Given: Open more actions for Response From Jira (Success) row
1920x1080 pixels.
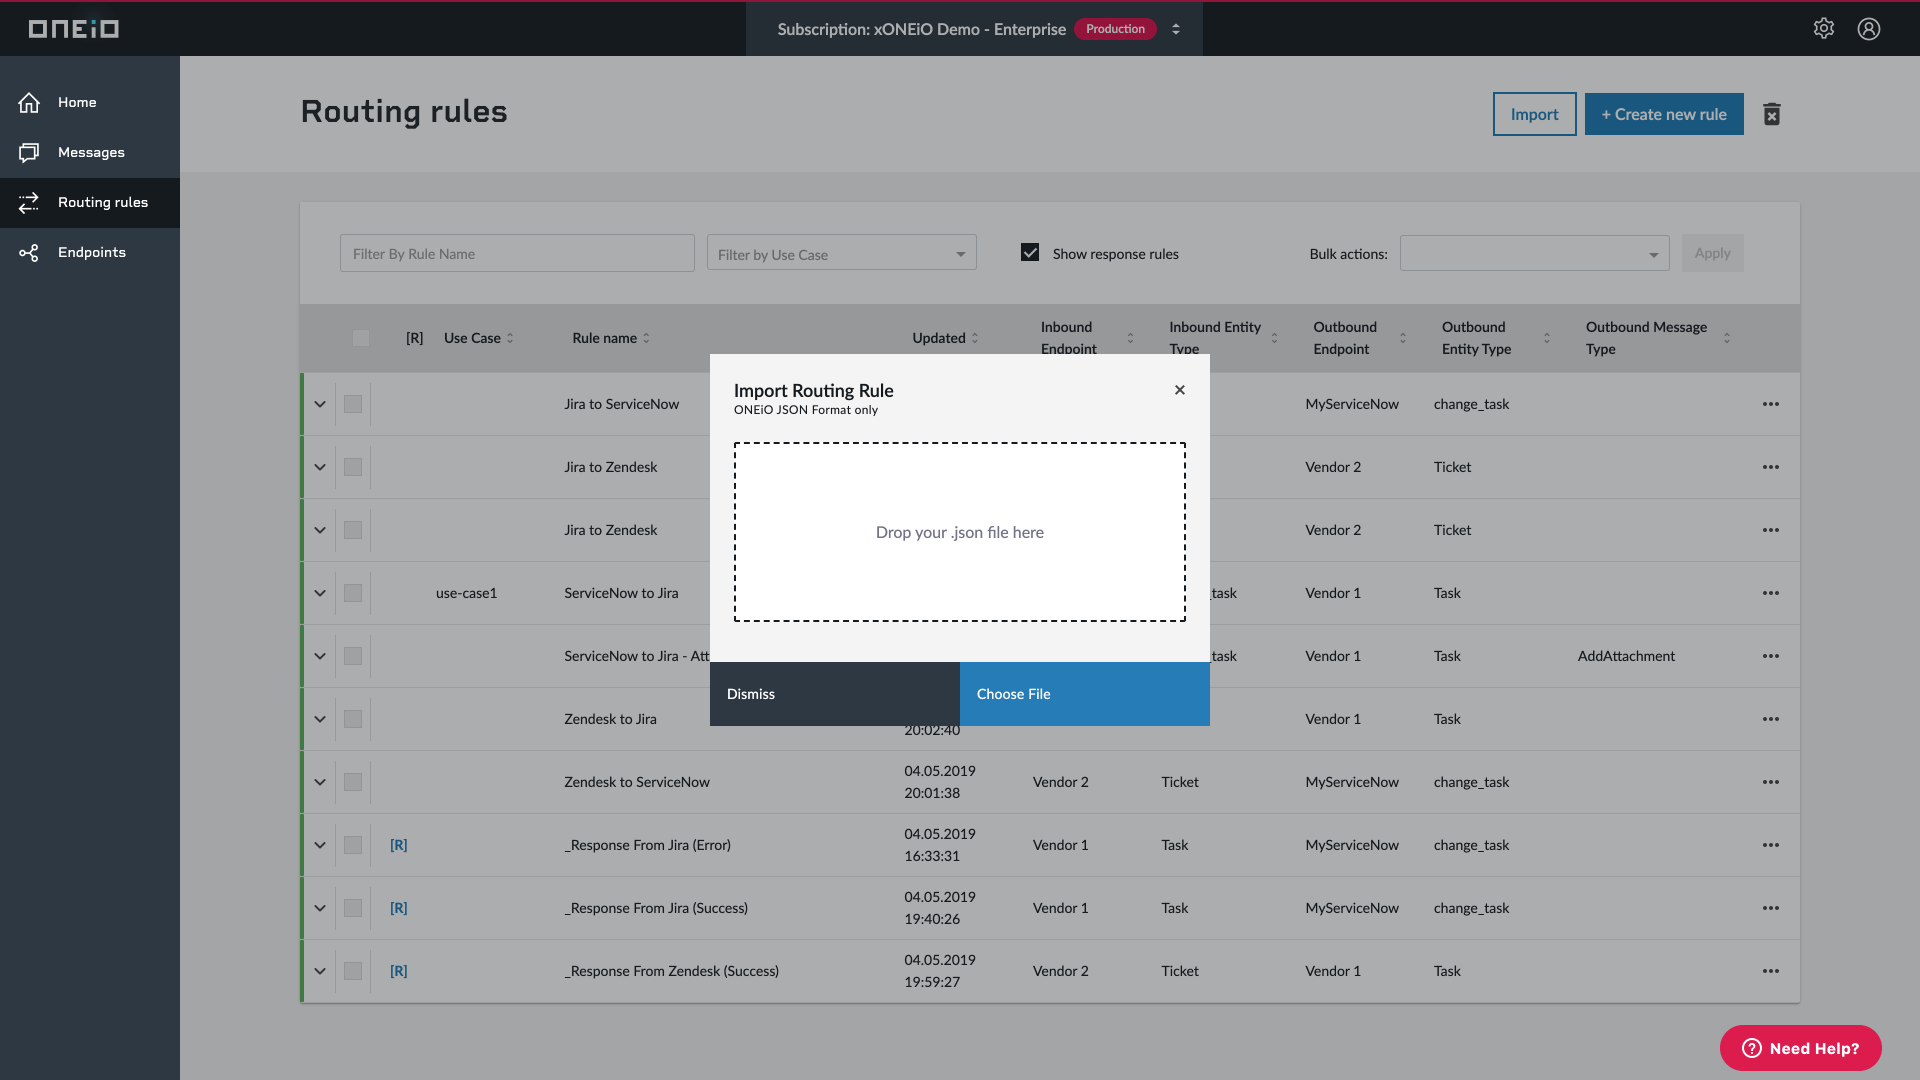Looking at the screenshot, I should pyautogui.click(x=1771, y=908).
